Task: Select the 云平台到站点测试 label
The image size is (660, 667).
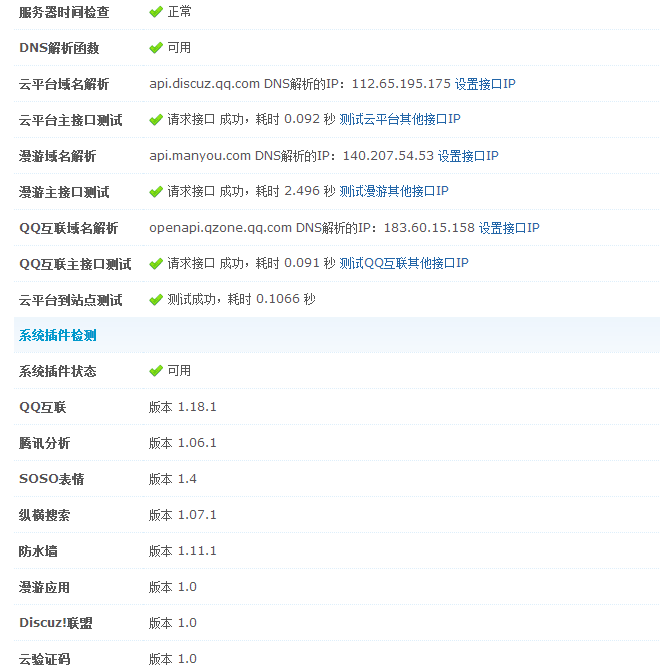Action: [71, 300]
